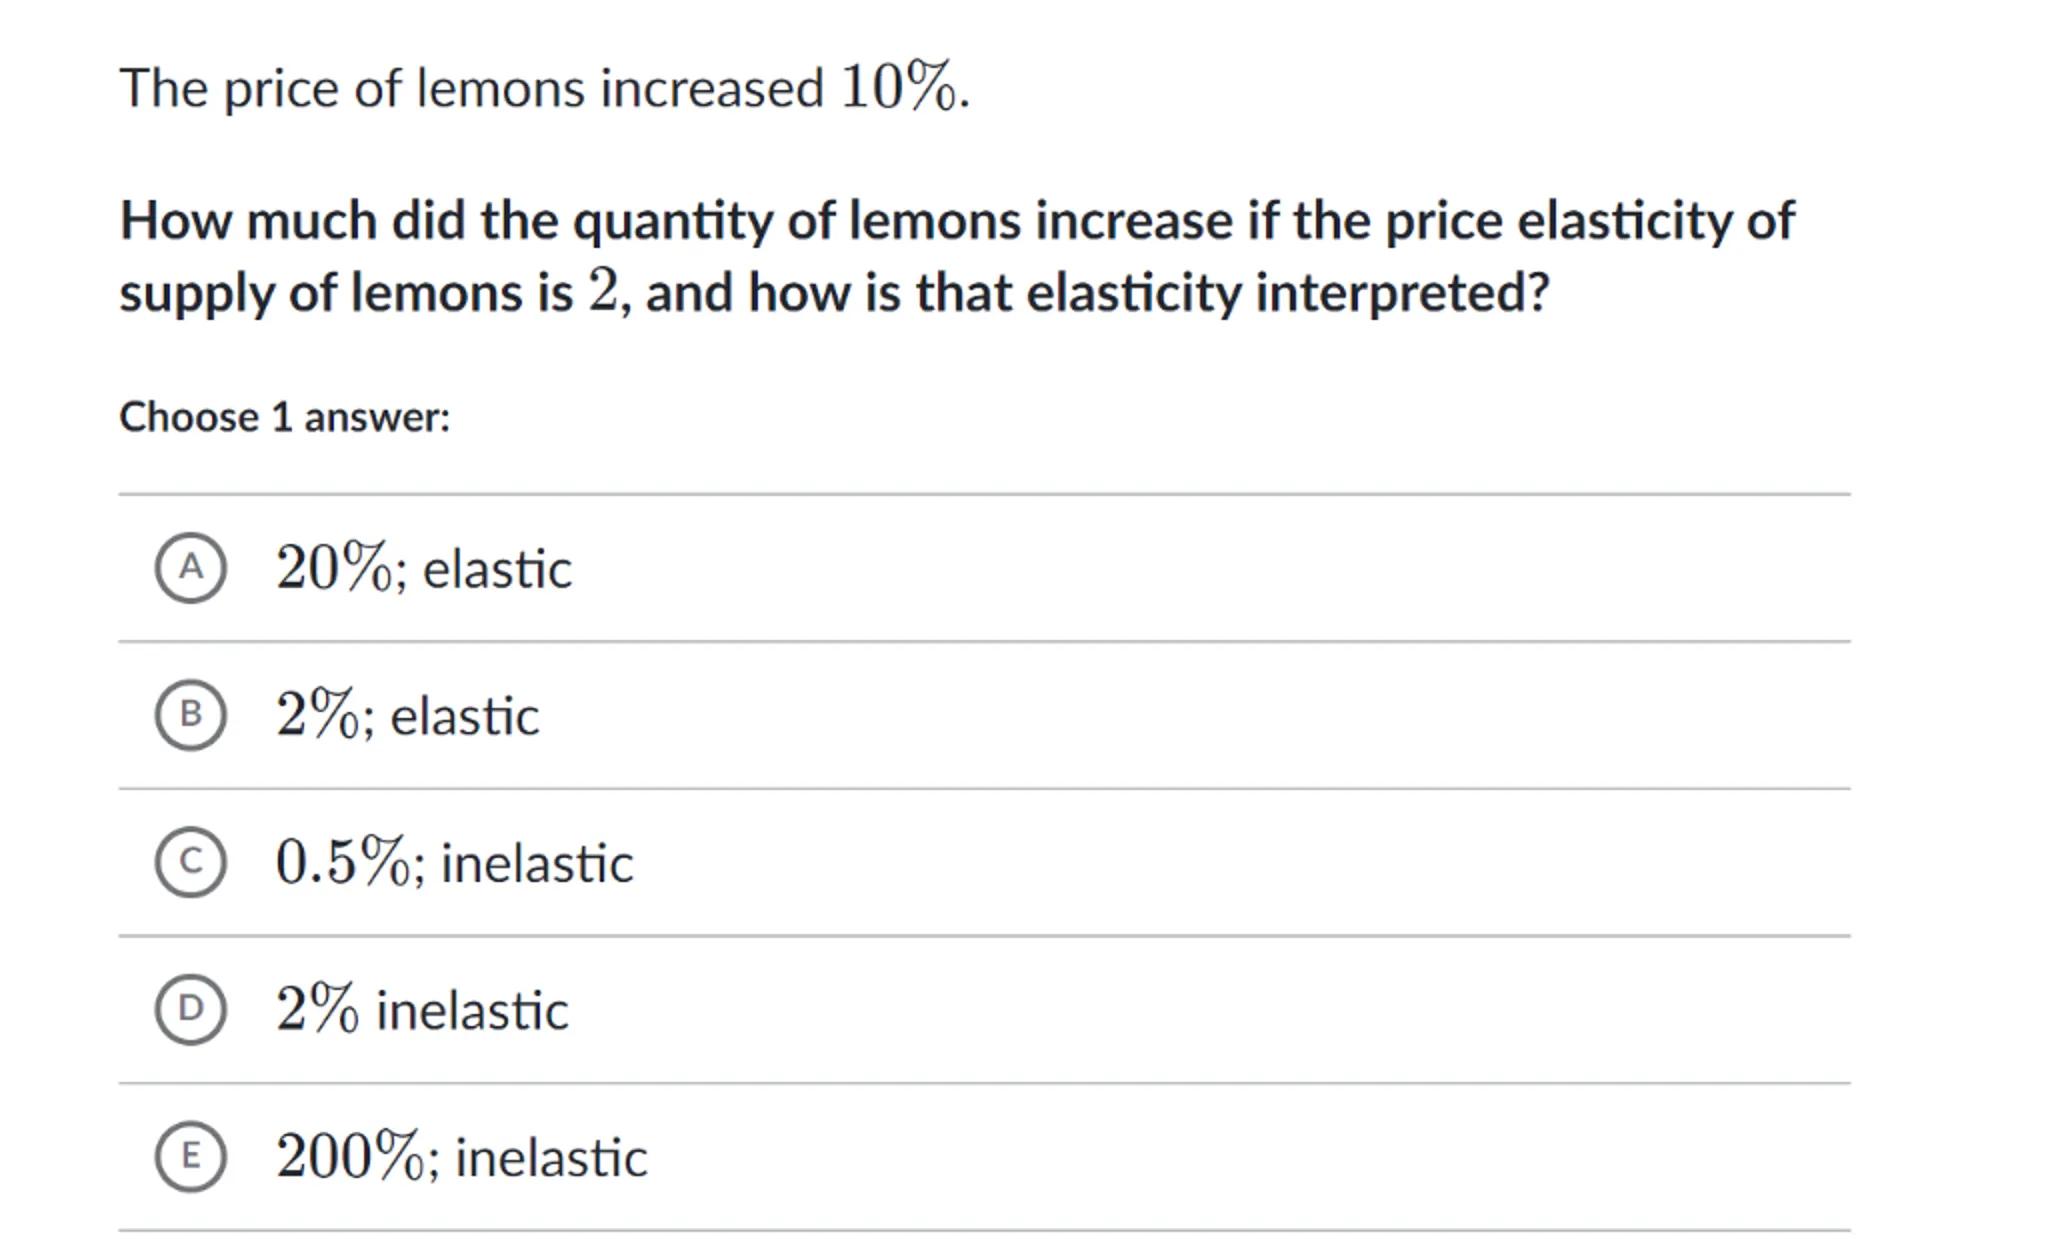Click the "Choose 1 answer:" label
The height and width of the screenshot is (1255, 2048).
[285, 417]
